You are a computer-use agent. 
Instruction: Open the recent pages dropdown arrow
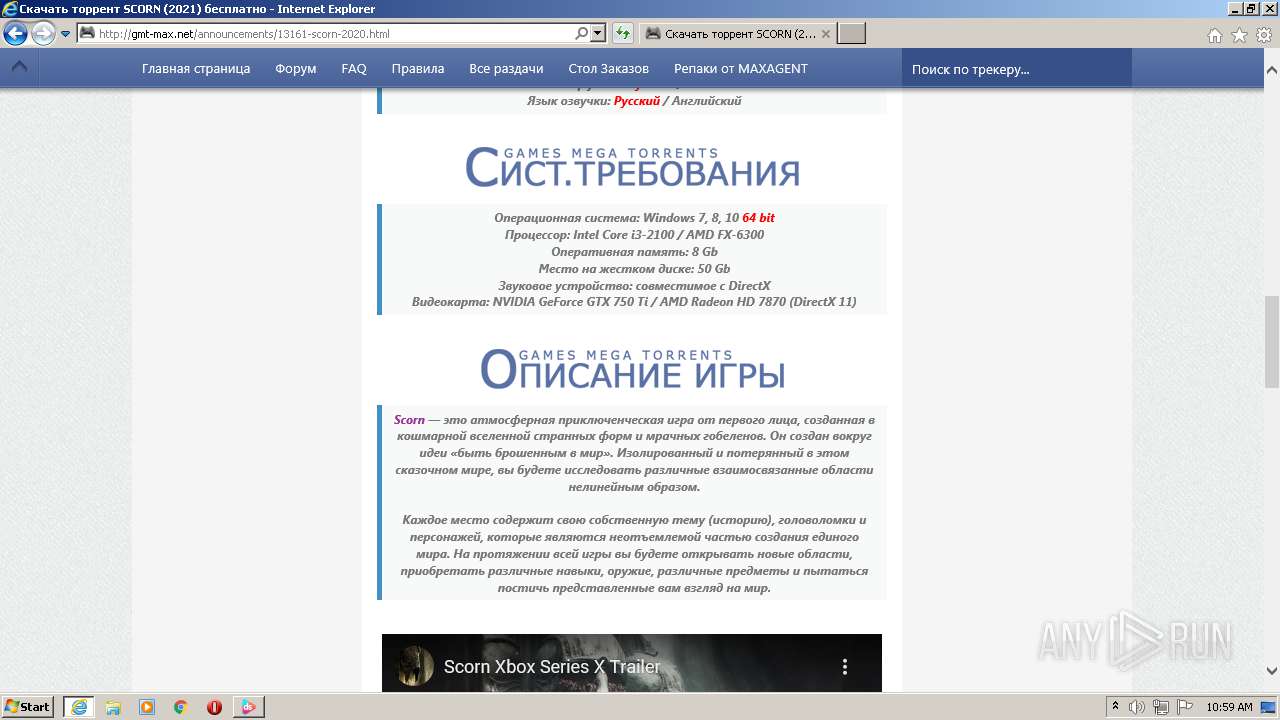[x=66, y=34]
